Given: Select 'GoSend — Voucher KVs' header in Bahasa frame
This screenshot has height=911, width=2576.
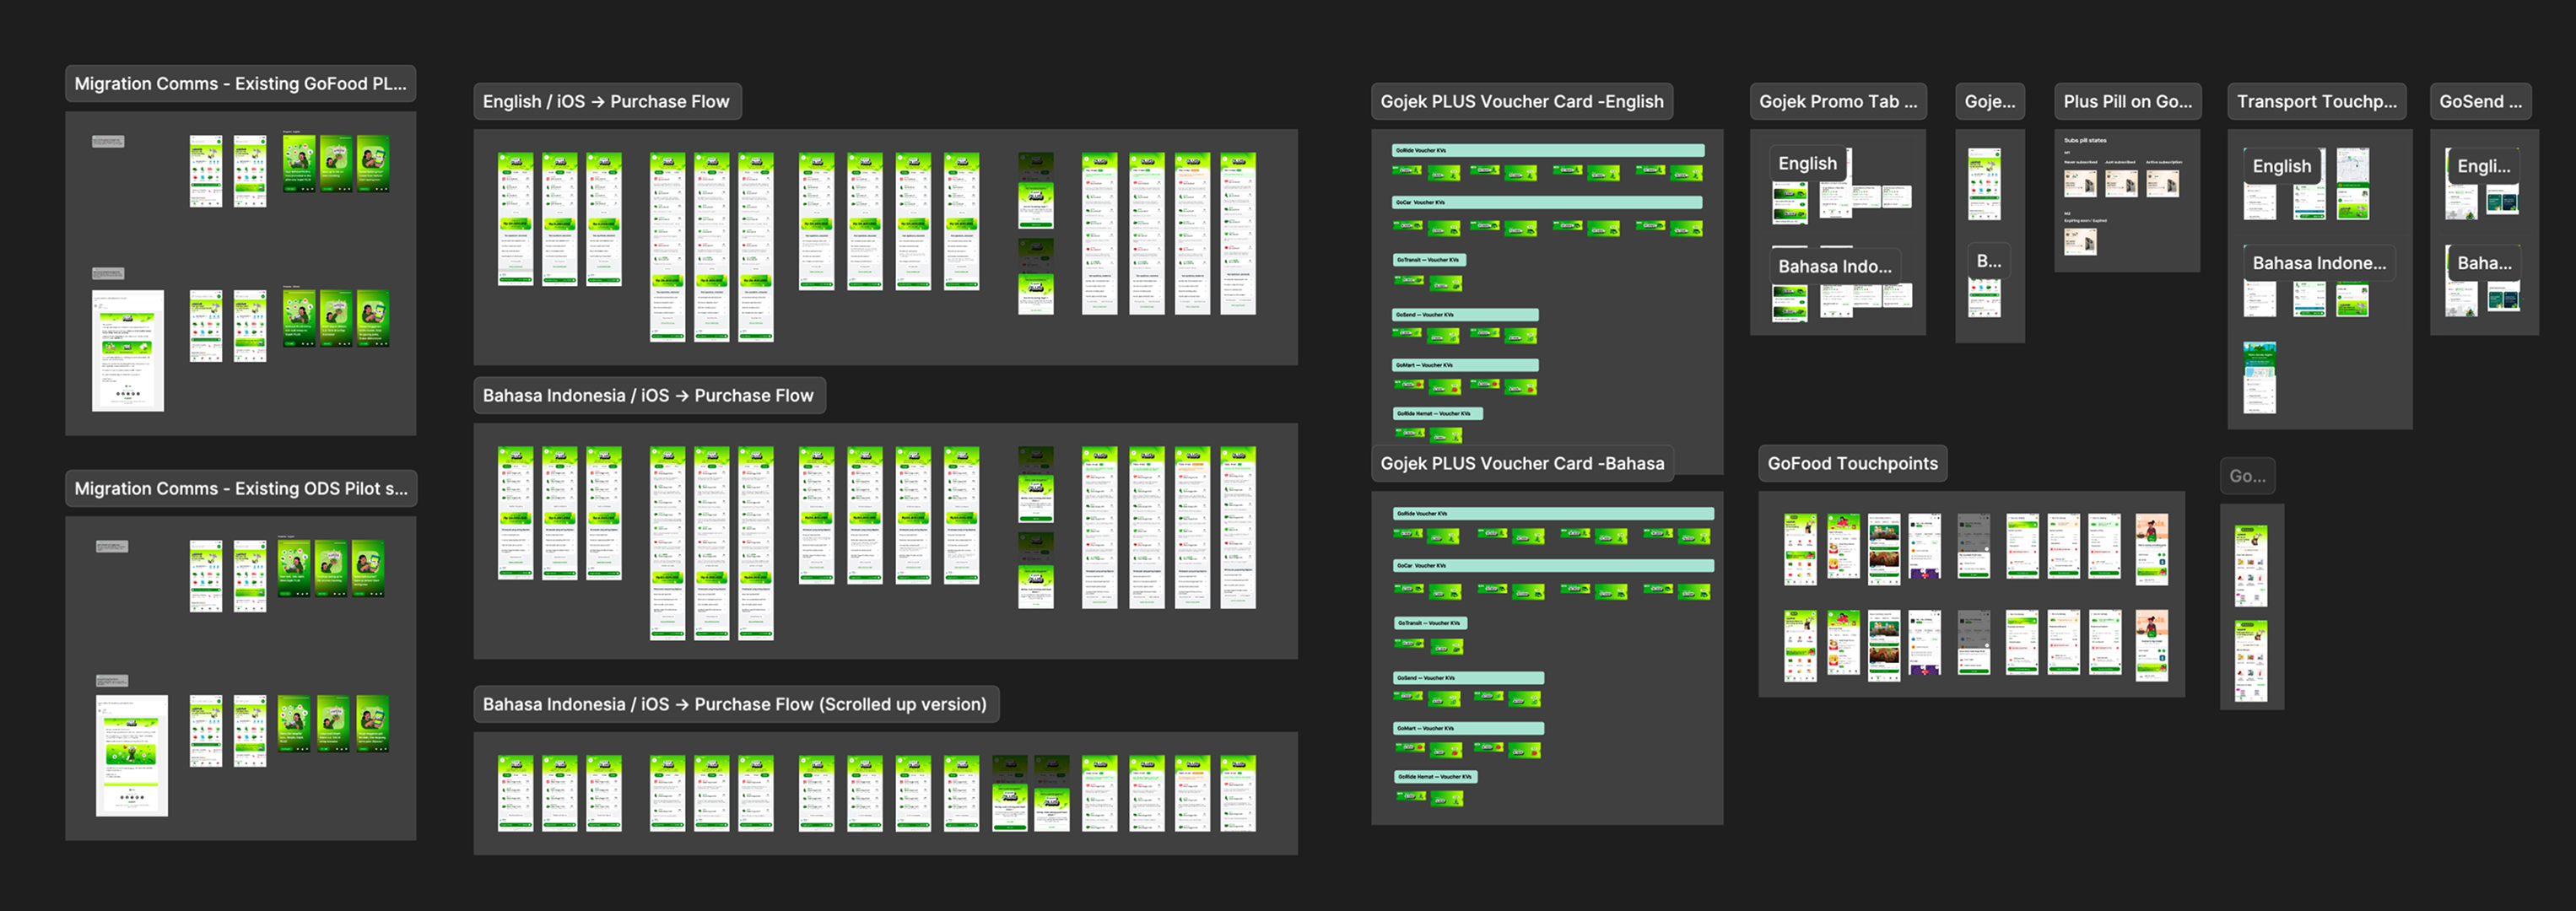Looking at the screenshot, I should 1469,678.
